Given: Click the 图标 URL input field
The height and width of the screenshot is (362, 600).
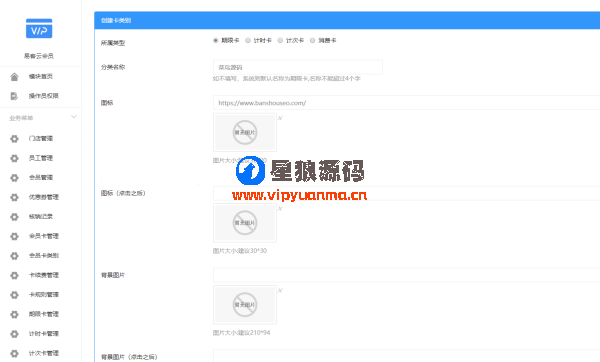Looking at the screenshot, I should point(406,103).
